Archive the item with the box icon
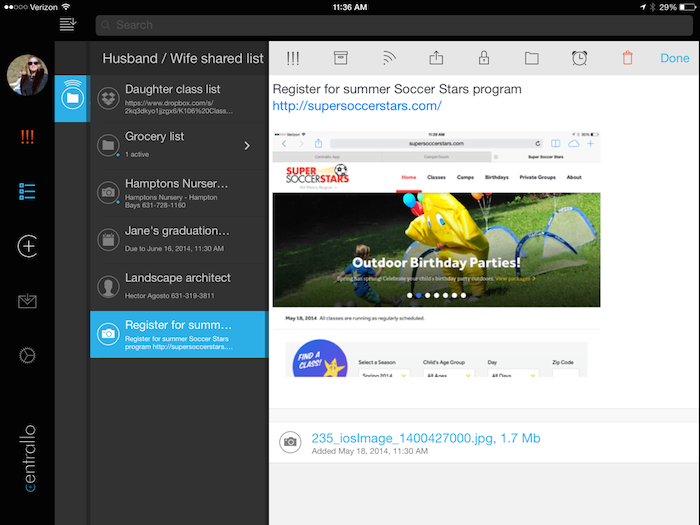This screenshot has height=525, width=700. point(340,59)
